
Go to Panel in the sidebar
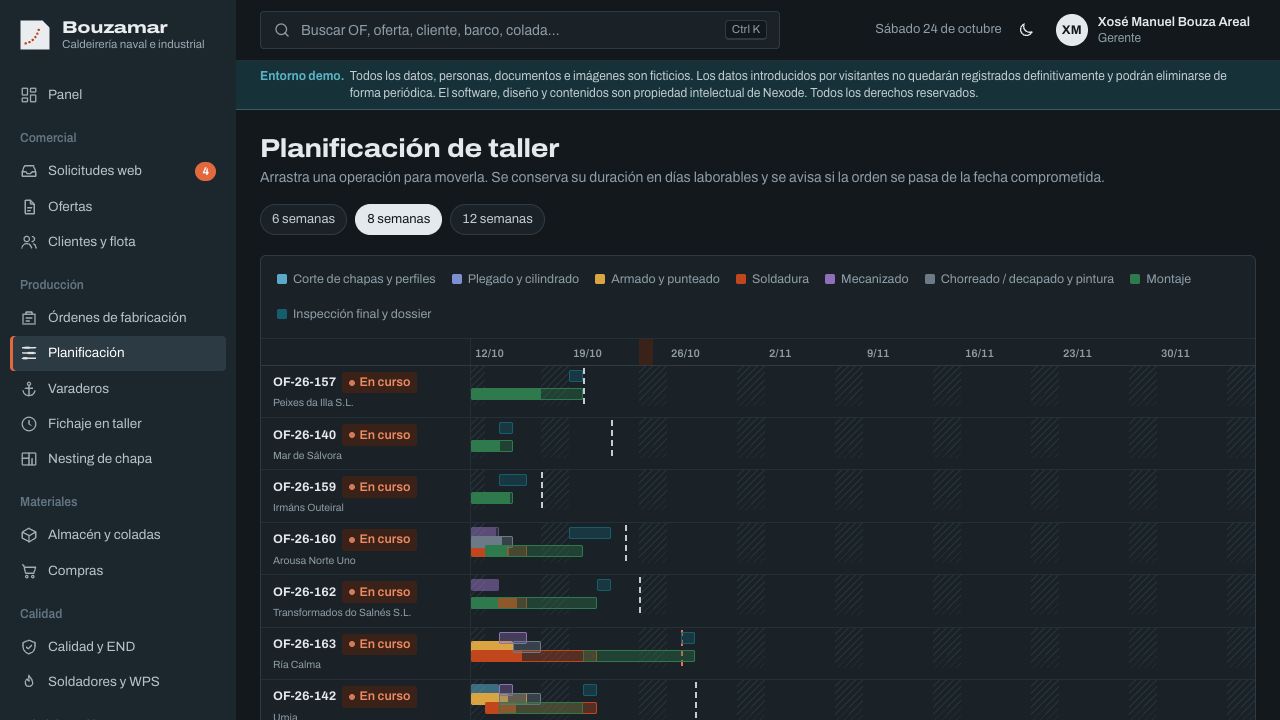[118, 94]
